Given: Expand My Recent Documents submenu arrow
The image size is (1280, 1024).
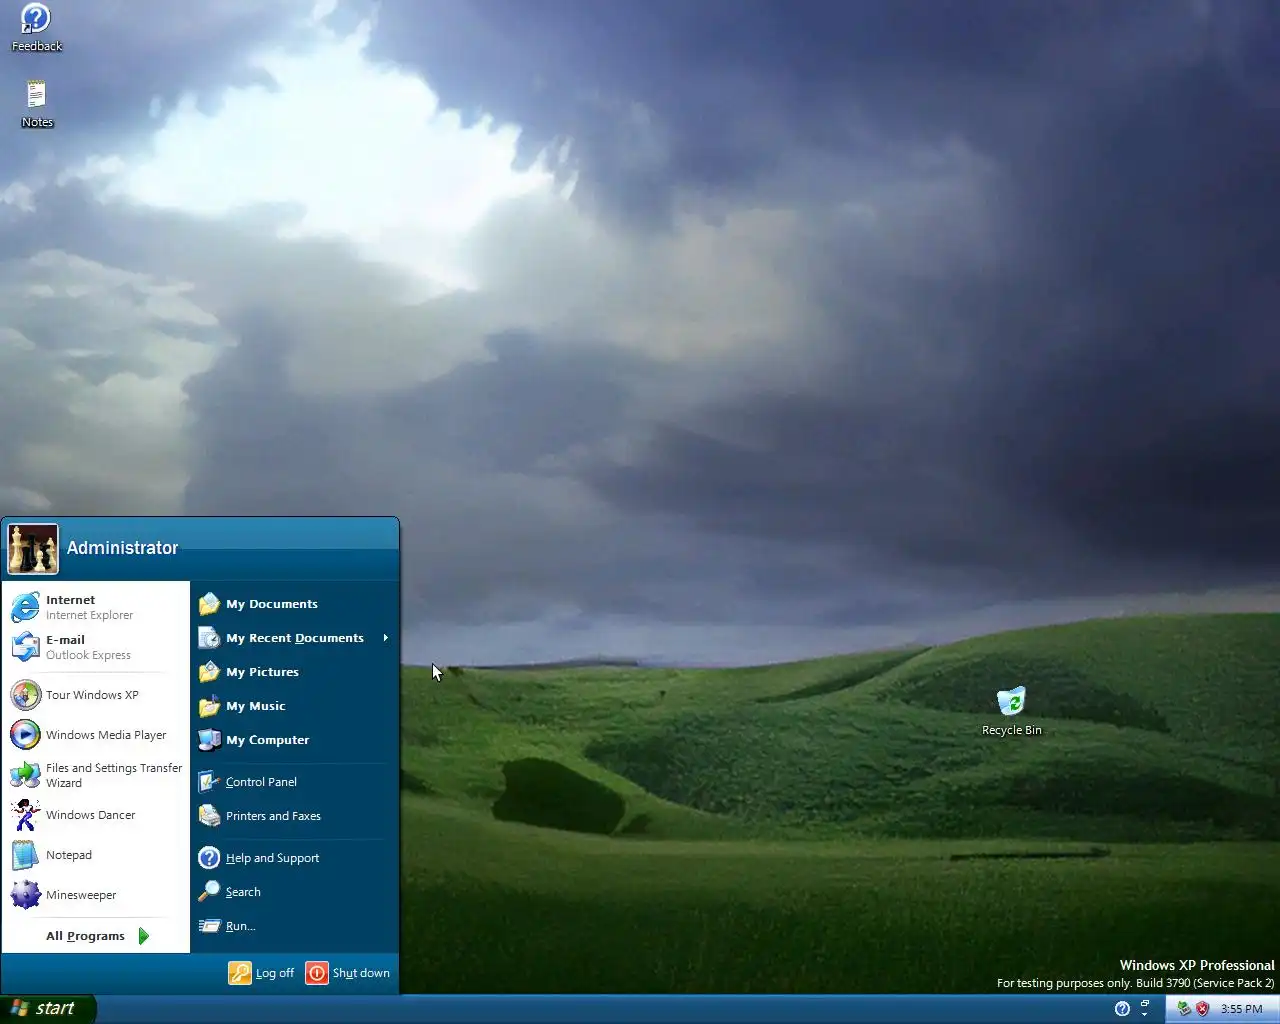Looking at the screenshot, I should coord(385,638).
